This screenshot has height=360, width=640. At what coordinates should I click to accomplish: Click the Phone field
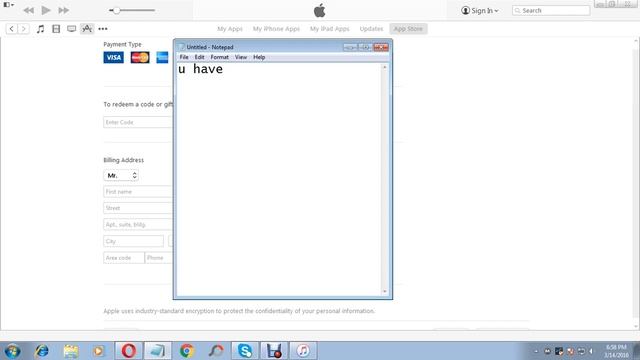159,258
